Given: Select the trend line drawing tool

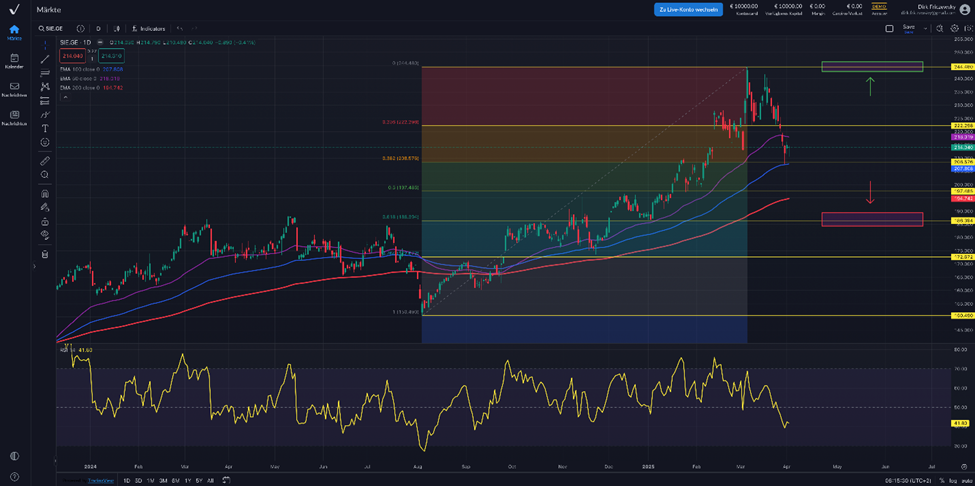Looking at the screenshot, I should [x=45, y=59].
